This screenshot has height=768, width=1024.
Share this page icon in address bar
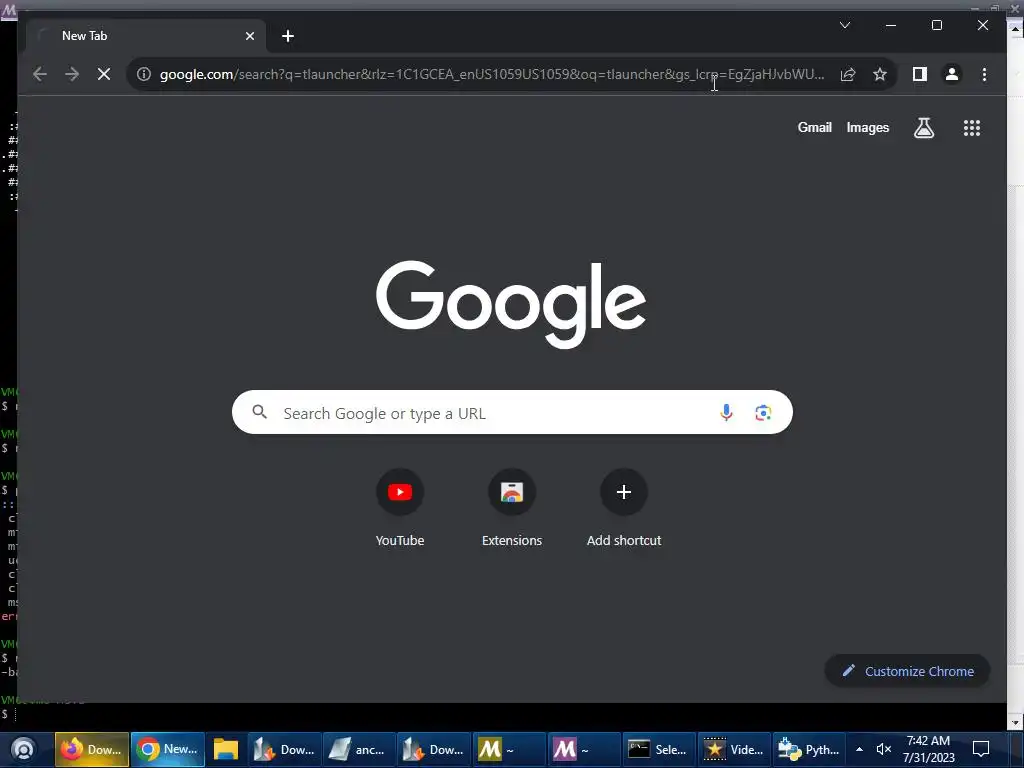click(848, 74)
